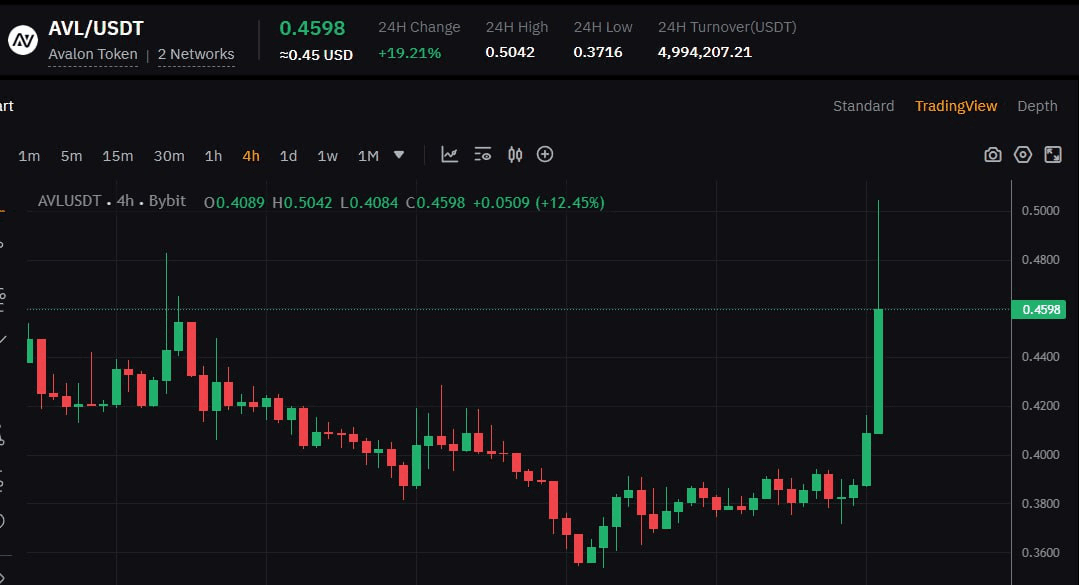Screen dimensions: 1079x585
Task: Click the AVL token logo
Action: (22, 39)
